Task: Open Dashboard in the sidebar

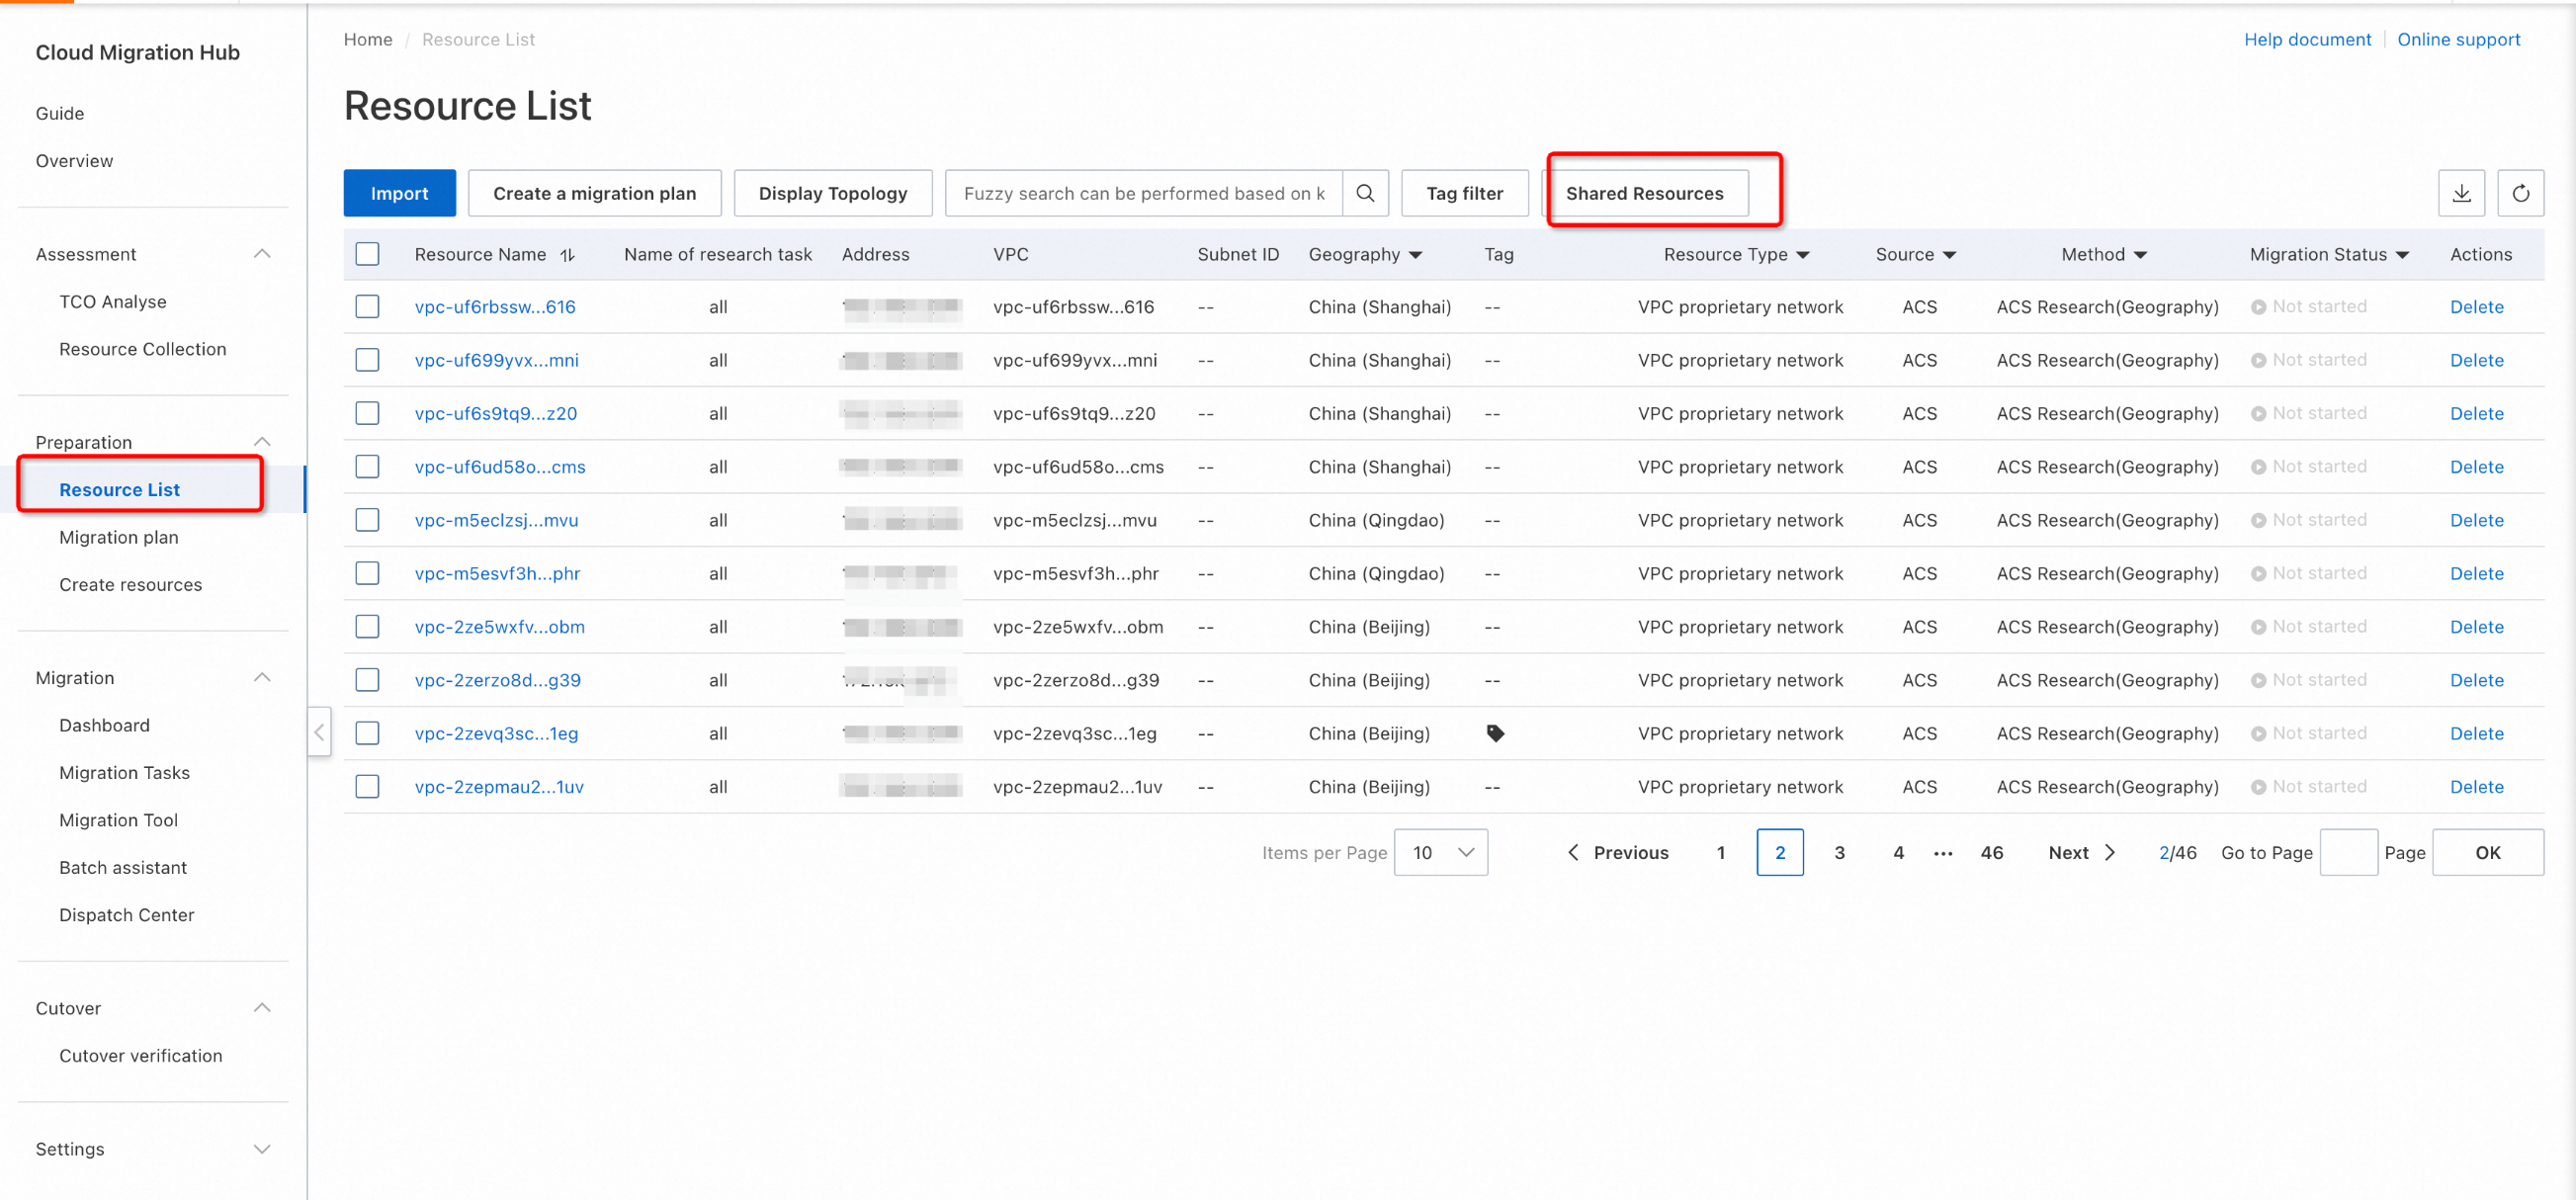Action: point(104,725)
